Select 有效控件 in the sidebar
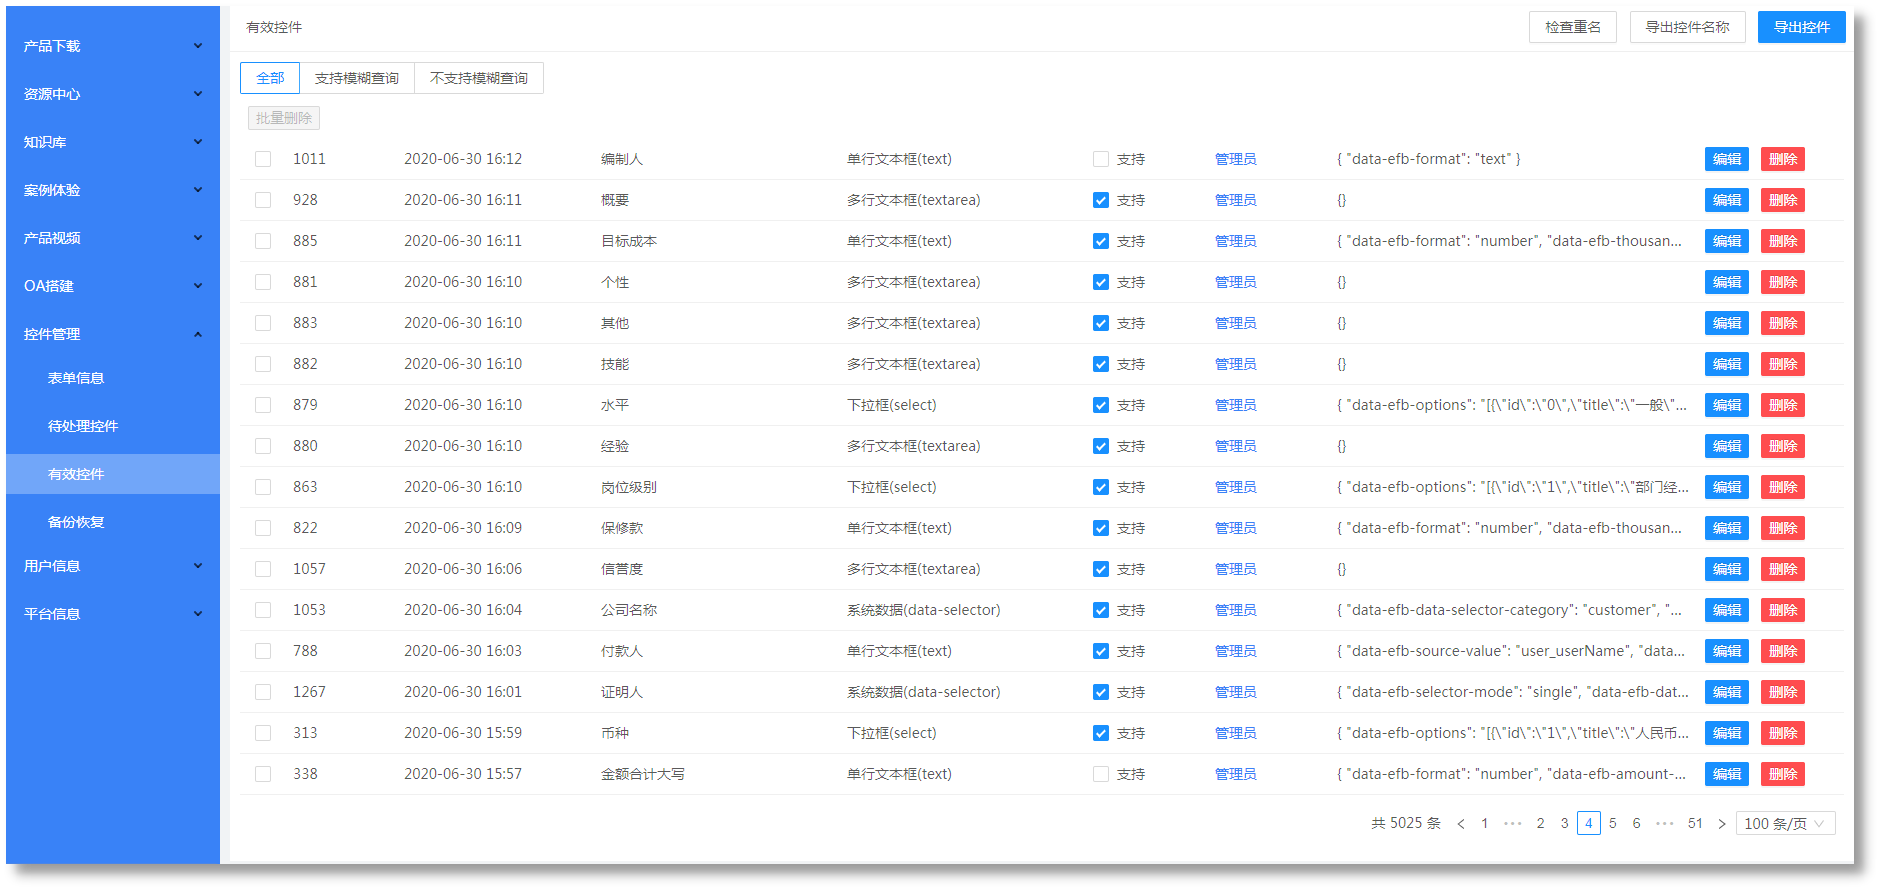 click(x=112, y=474)
